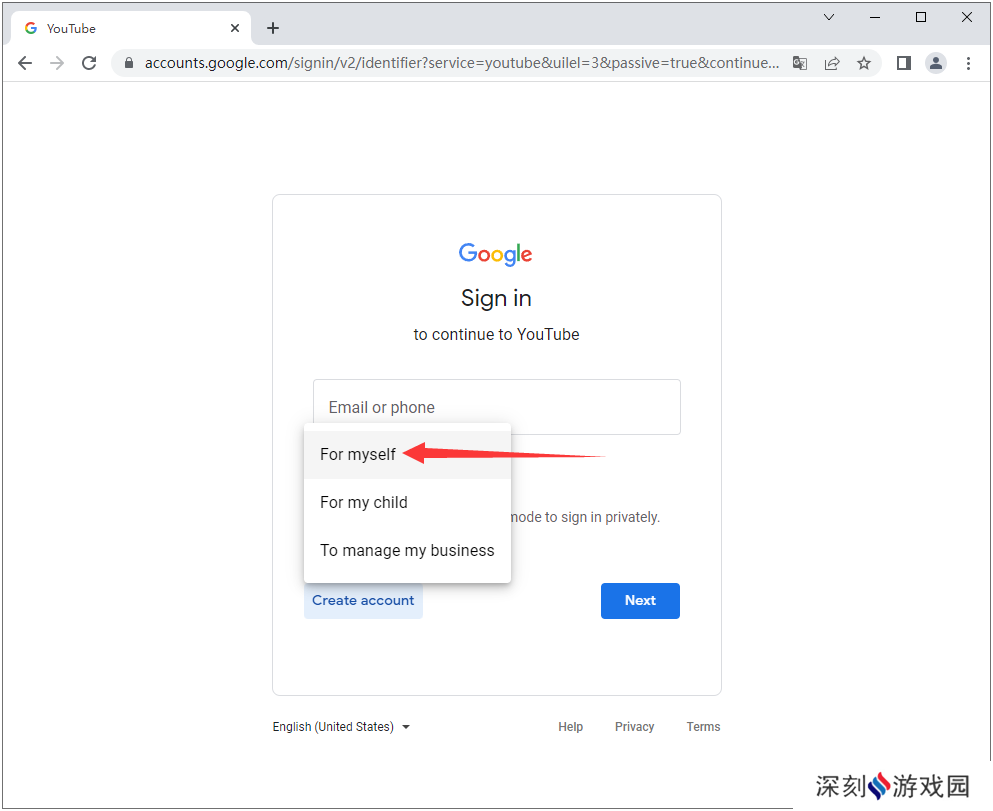Bookmark this page with the star icon
Viewport: 993px width, 811px height.
[x=864, y=63]
